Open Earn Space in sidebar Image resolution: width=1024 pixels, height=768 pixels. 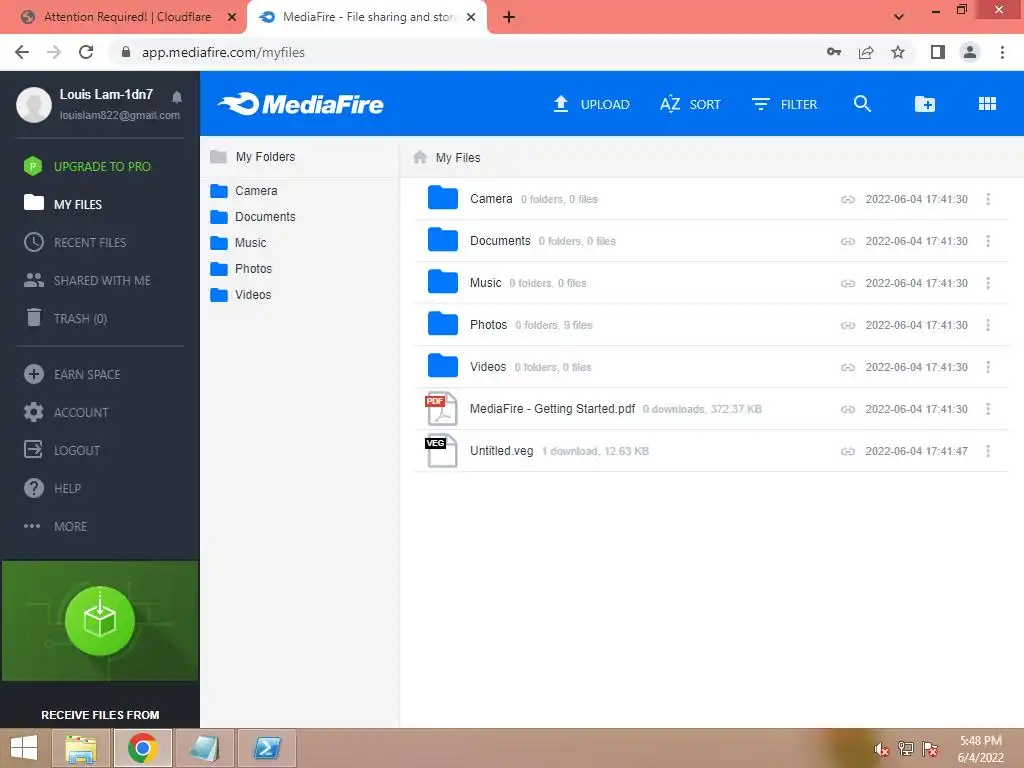click(72, 374)
